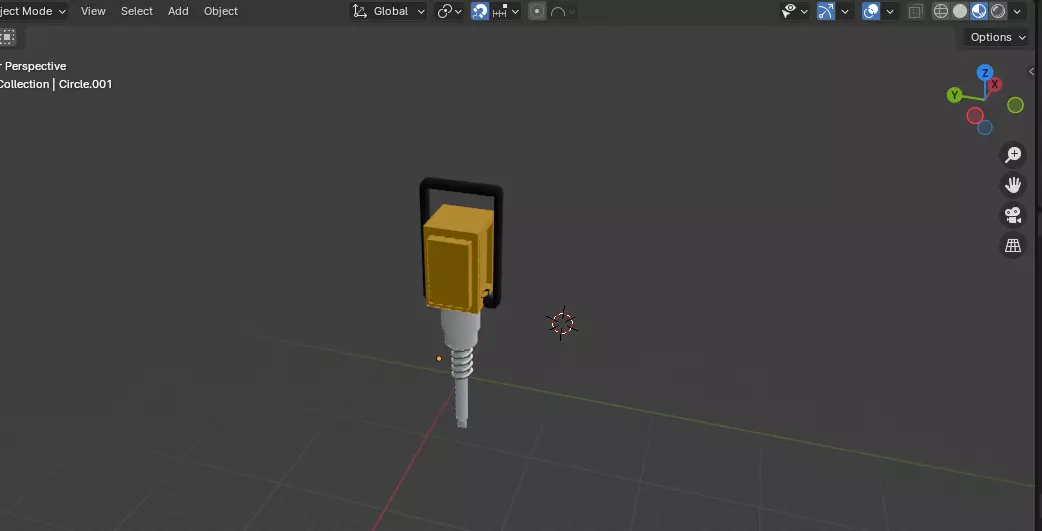
Task: Switch to material preview shading
Action: (979, 11)
